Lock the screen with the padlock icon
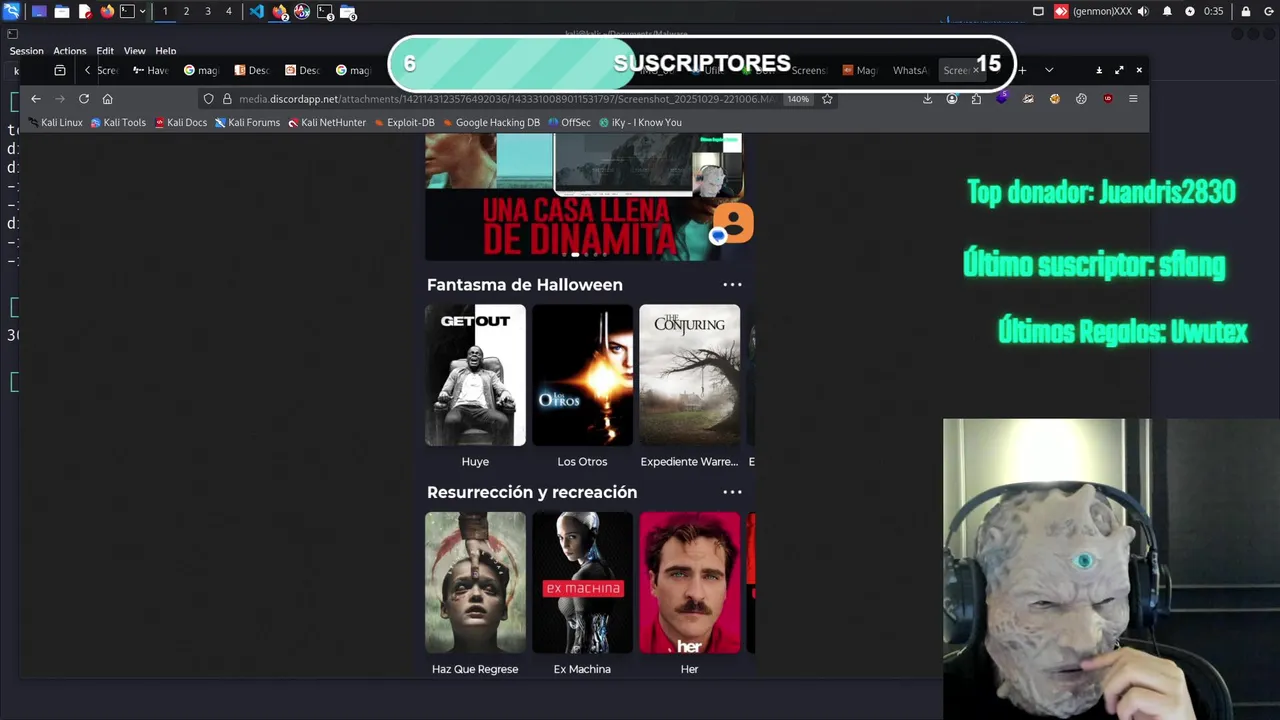Image resolution: width=1280 pixels, height=720 pixels. [x=1246, y=12]
